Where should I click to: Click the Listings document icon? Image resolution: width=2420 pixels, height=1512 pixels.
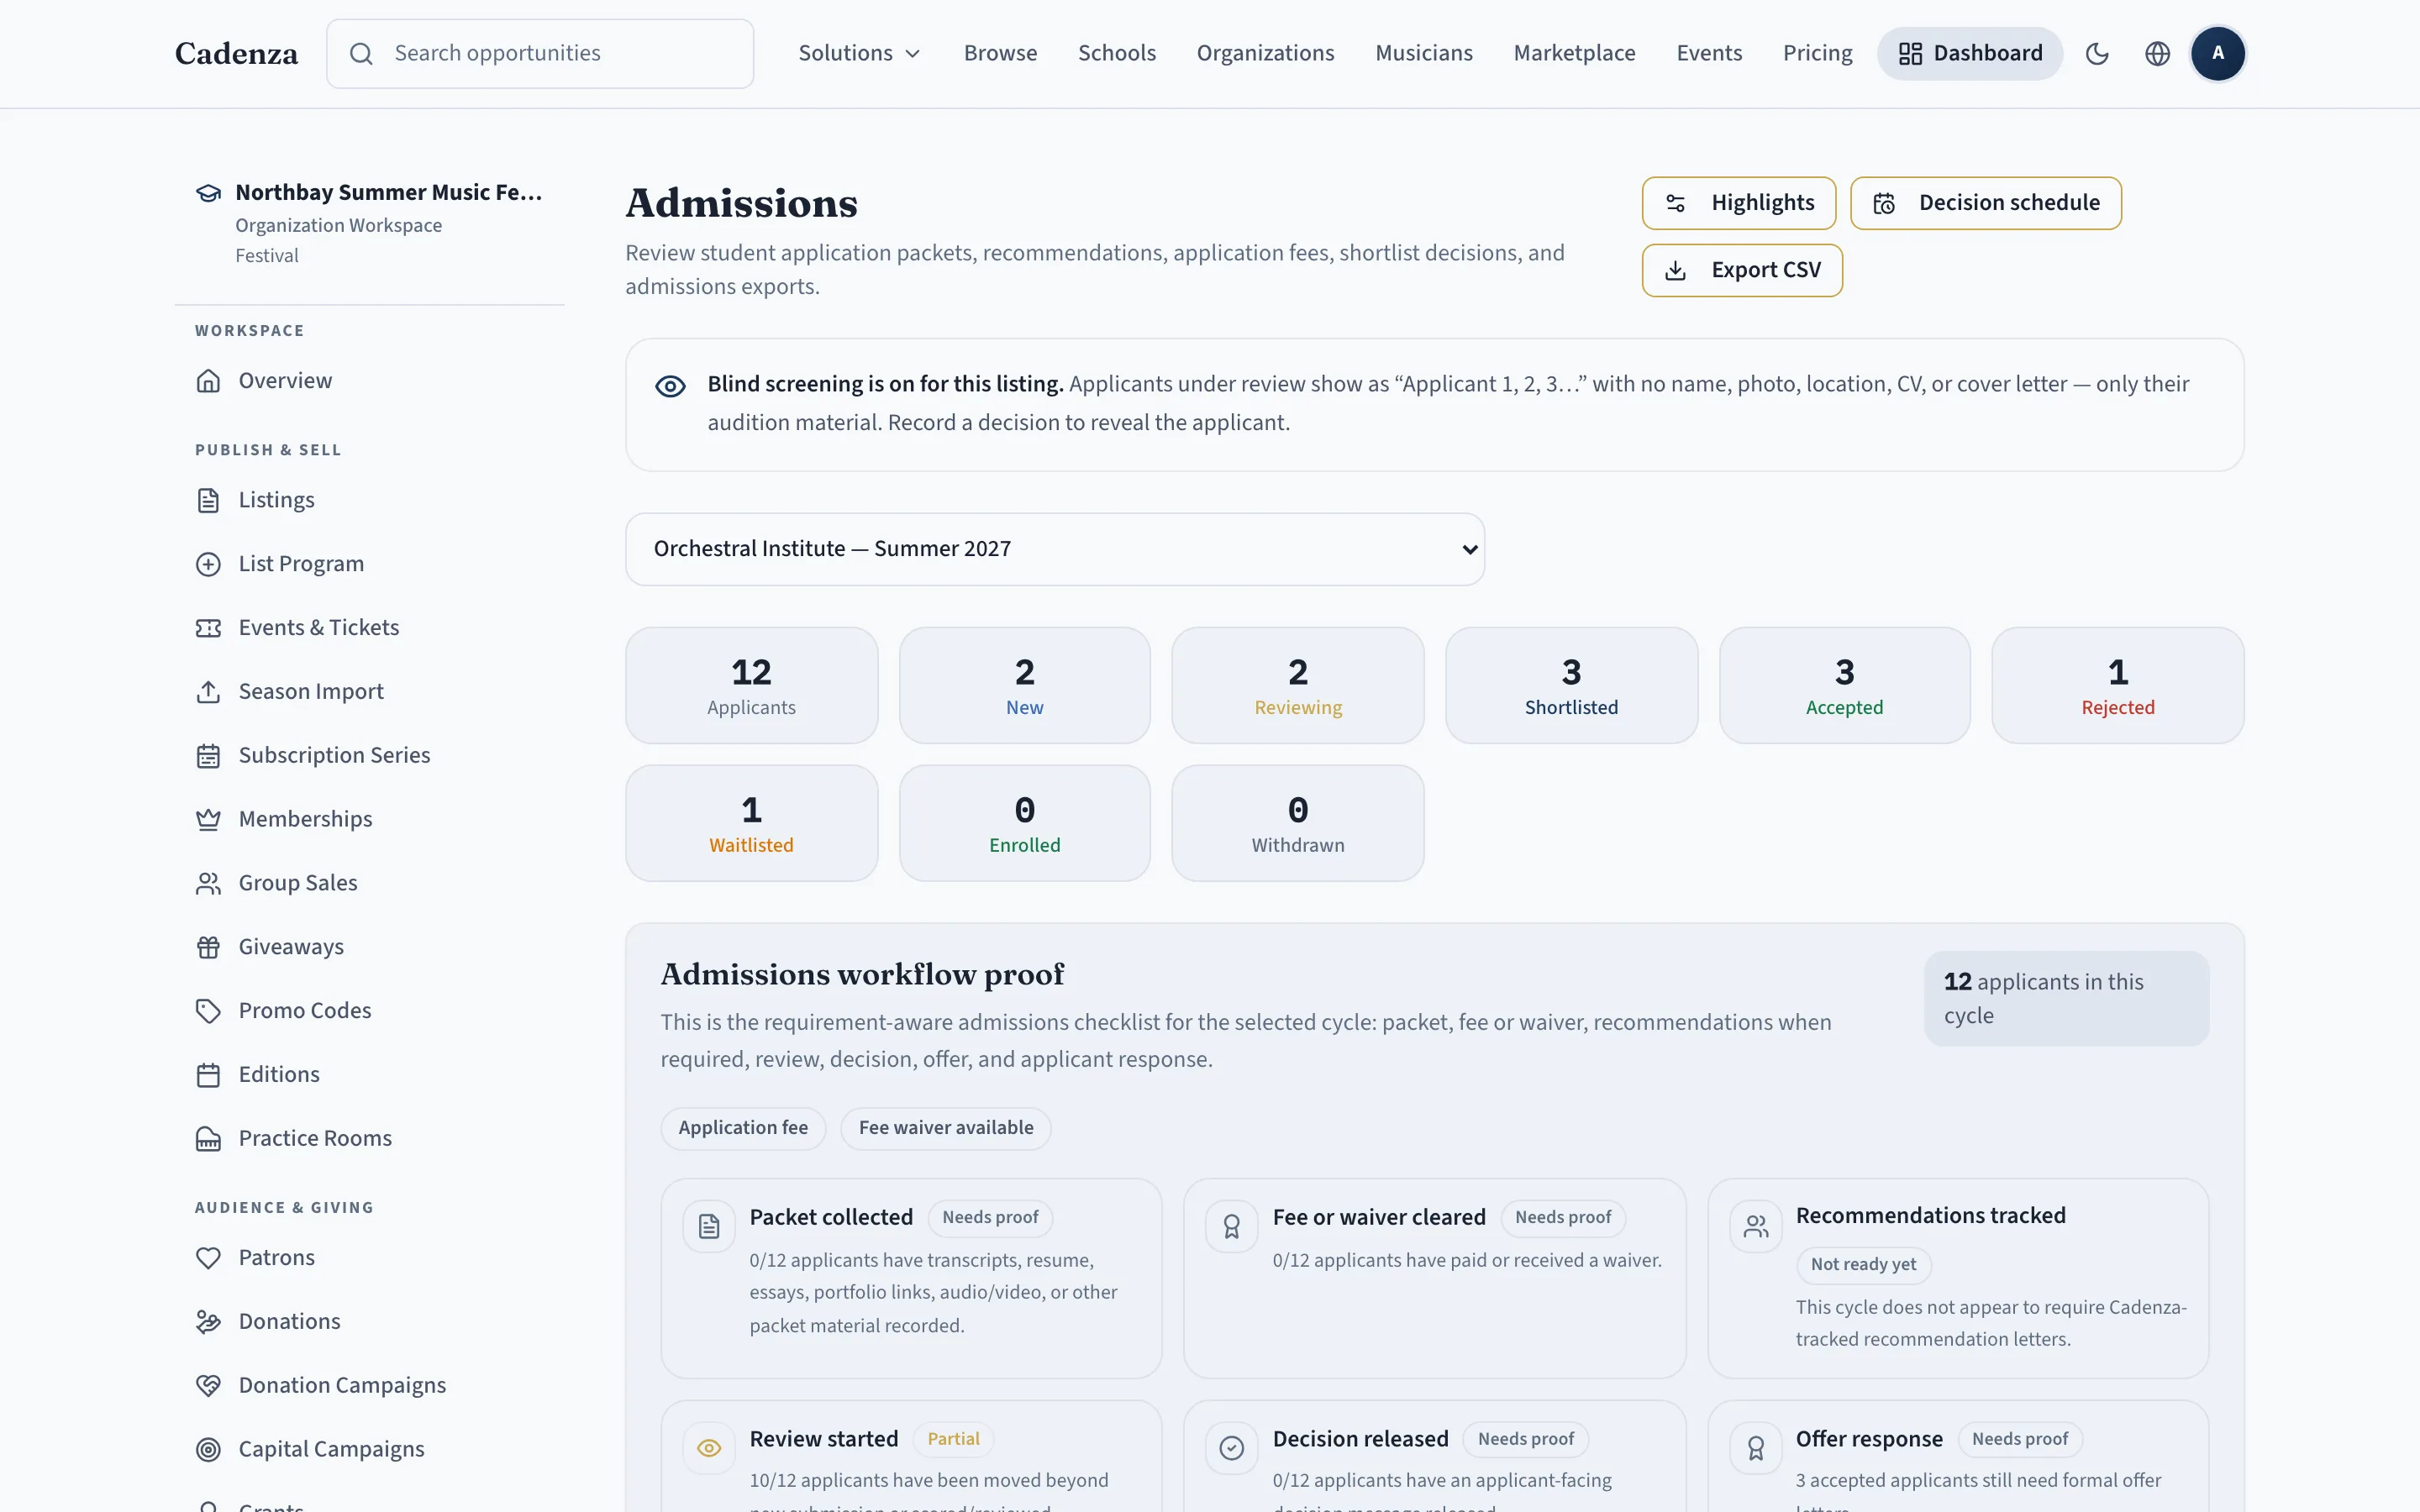click(208, 500)
